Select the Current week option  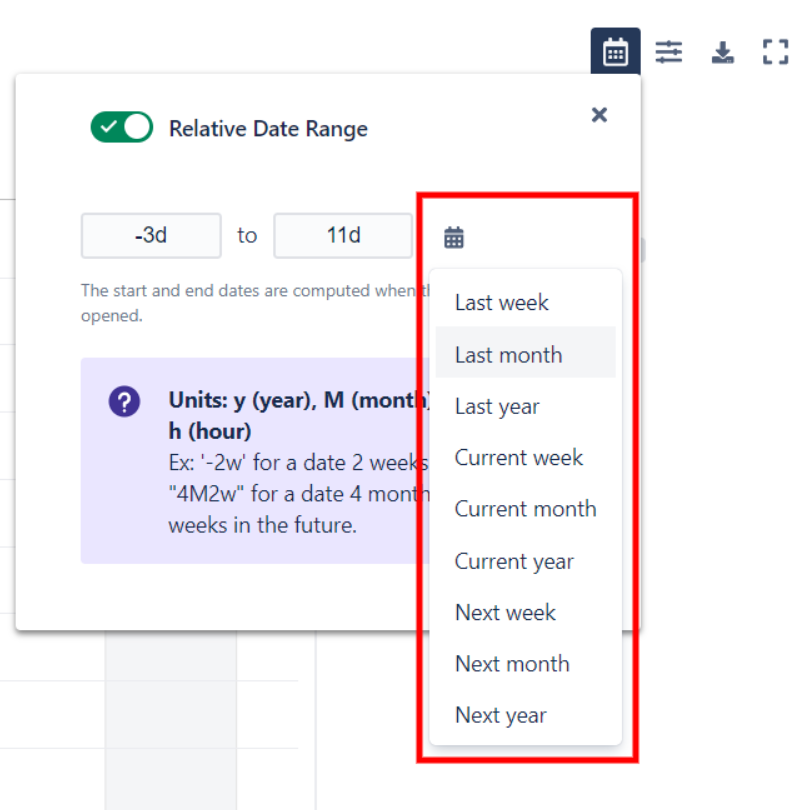point(519,458)
